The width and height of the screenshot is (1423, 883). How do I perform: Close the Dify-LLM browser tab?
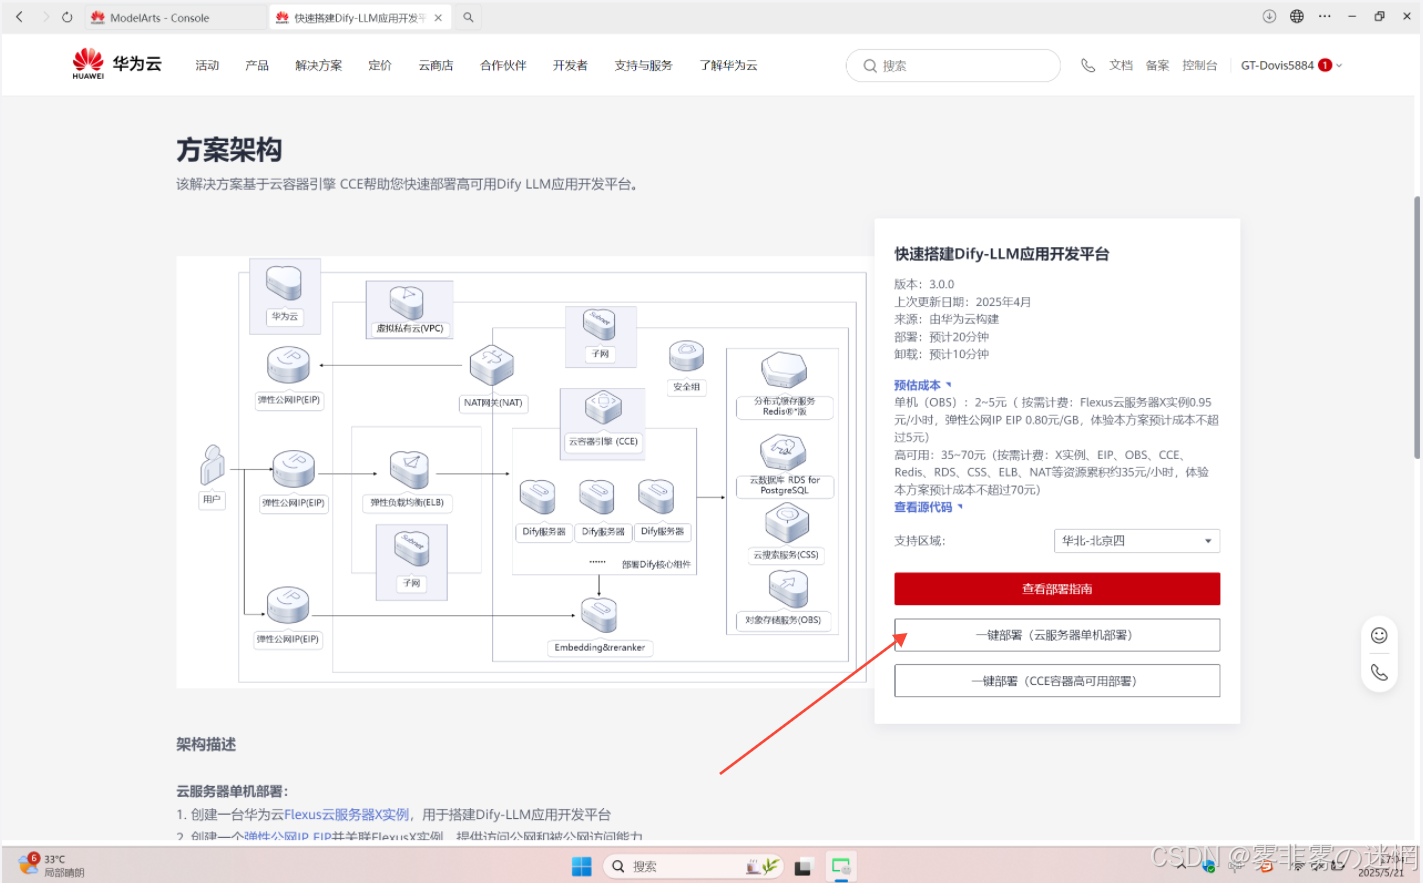coord(438,18)
